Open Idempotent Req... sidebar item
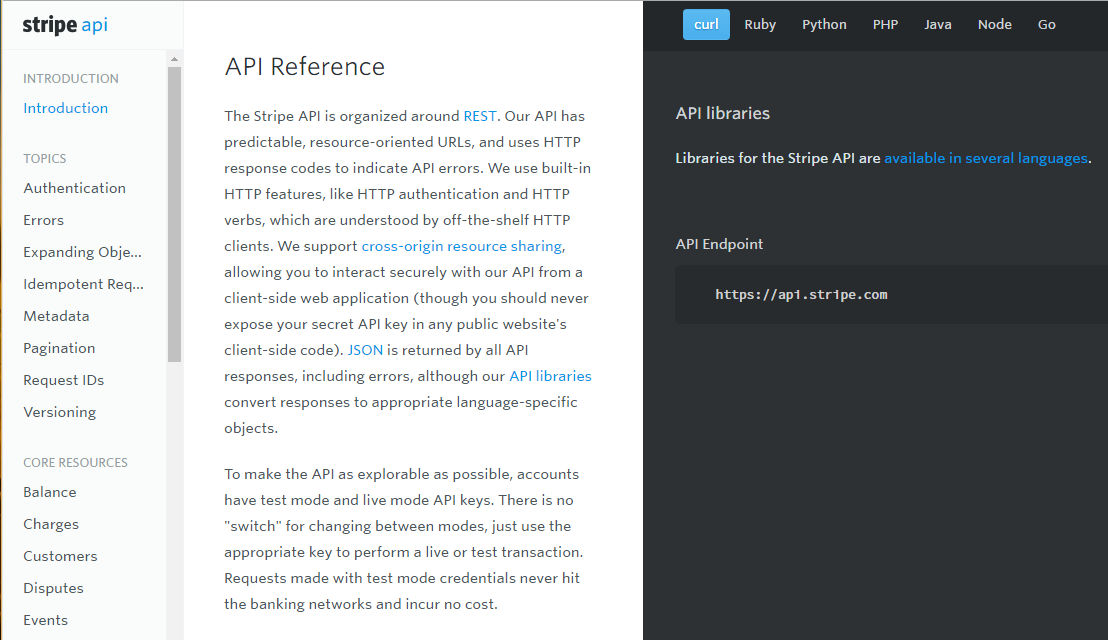Viewport: 1108px width, 640px height. [x=83, y=284]
